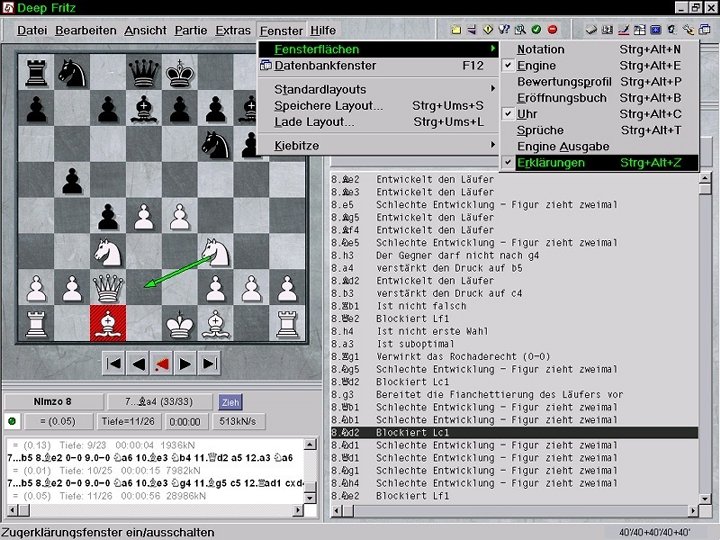Click the = (0.05) evaluation button
This screenshot has height=540, width=720.
pos(58,422)
